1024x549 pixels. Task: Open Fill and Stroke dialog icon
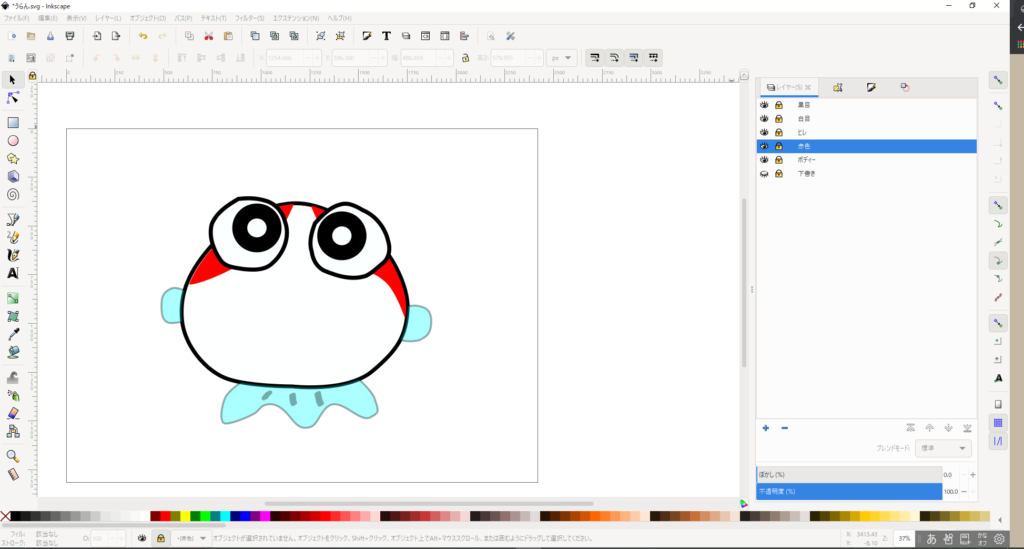coord(367,36)
